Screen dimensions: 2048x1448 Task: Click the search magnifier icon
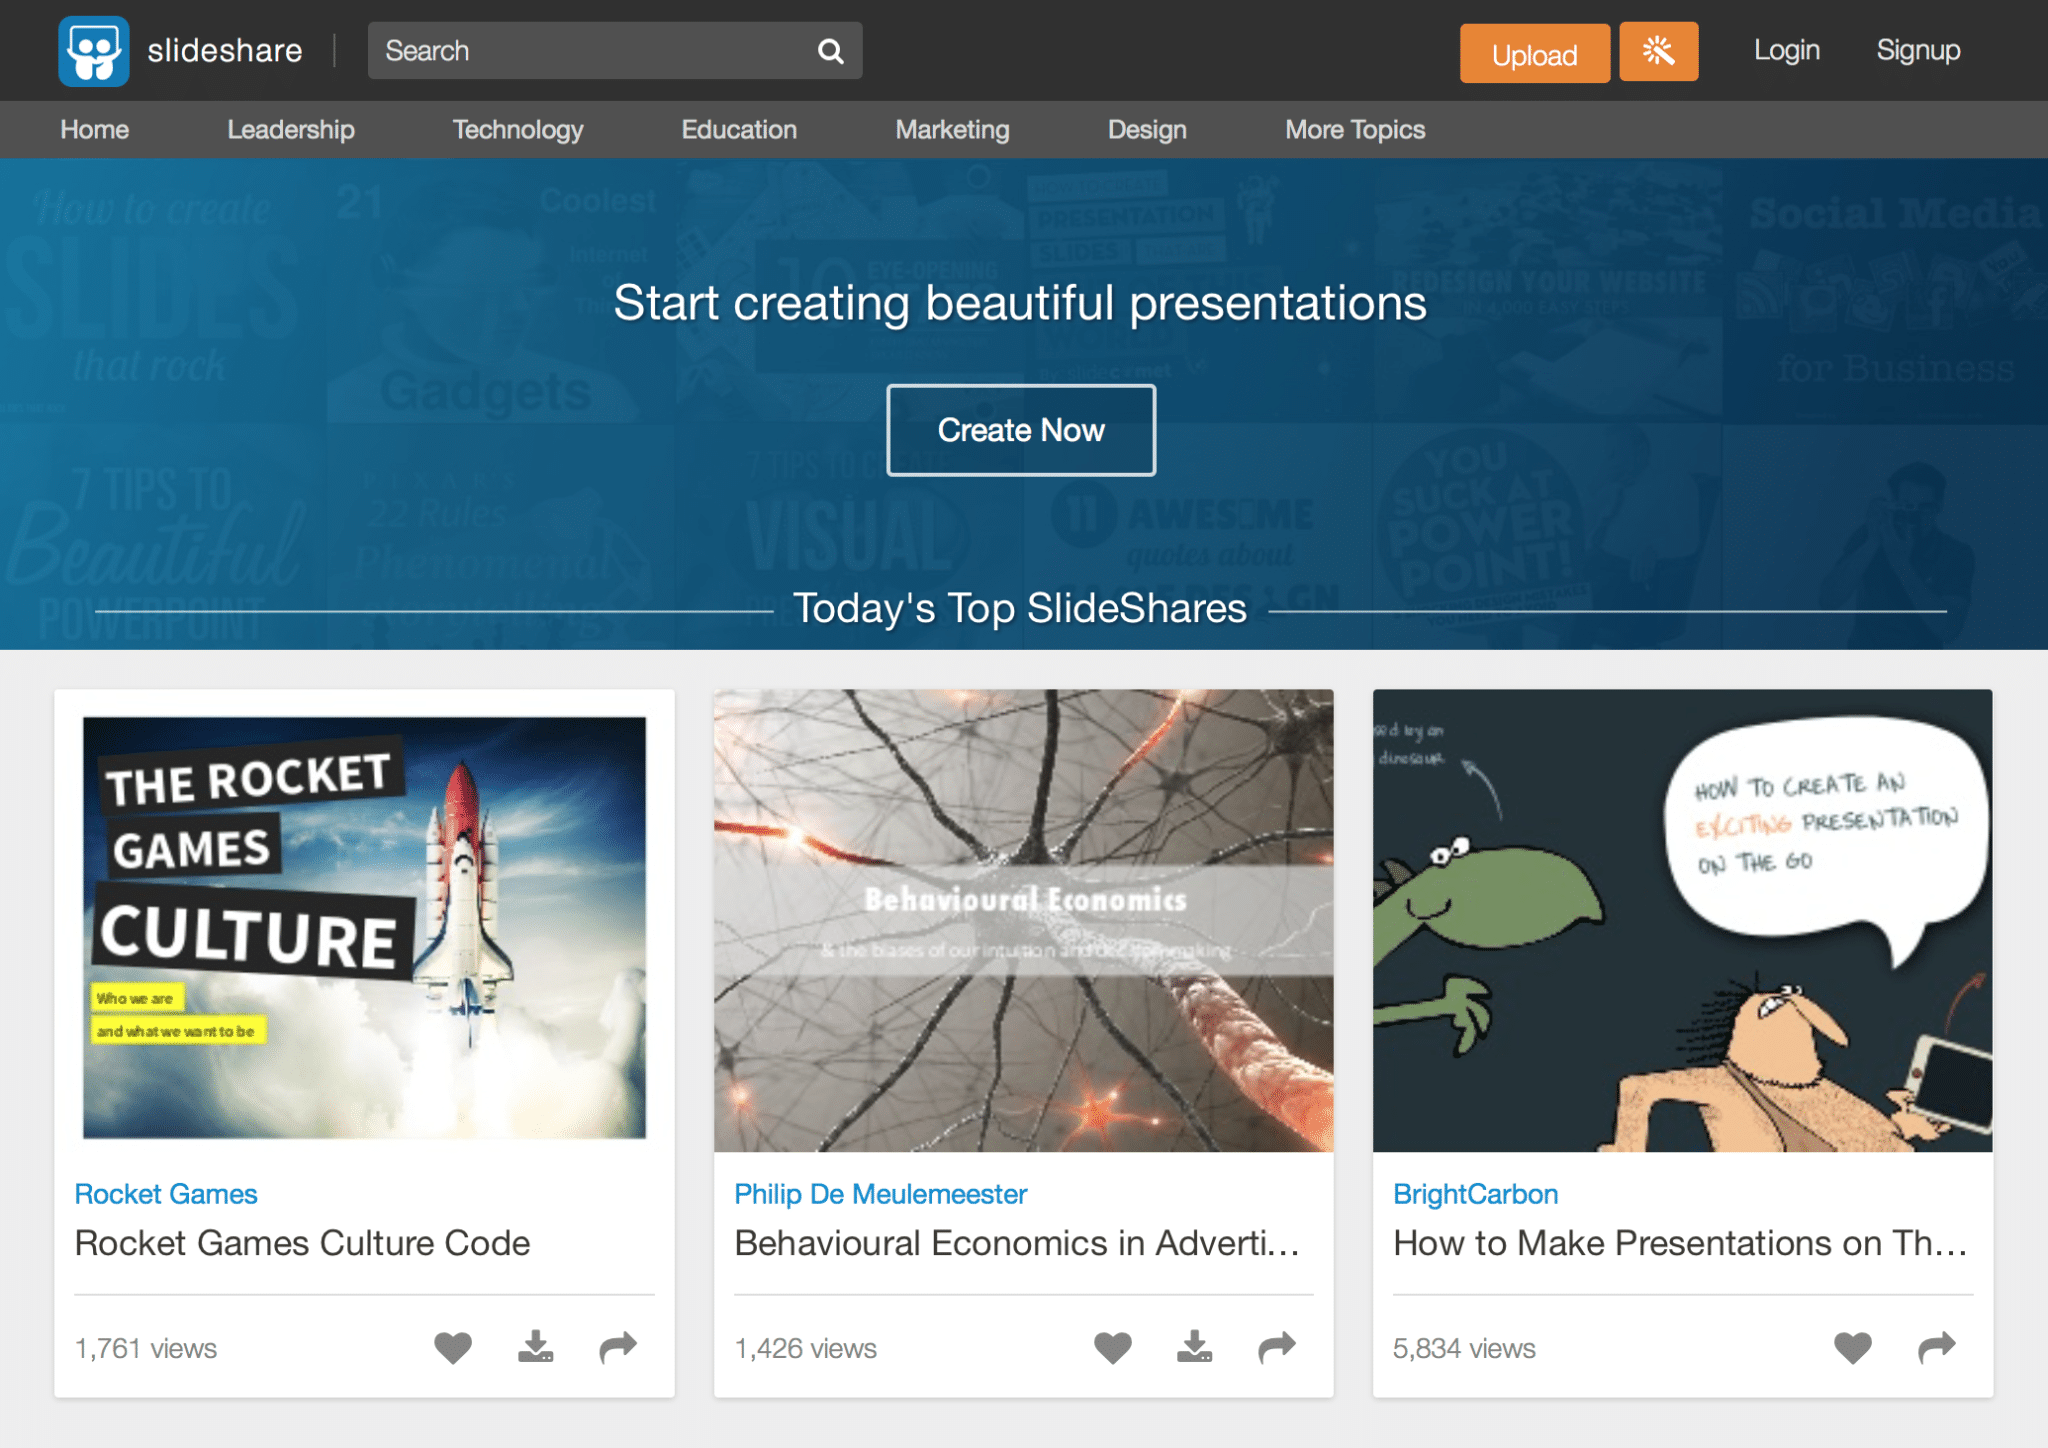click(830, 51)
